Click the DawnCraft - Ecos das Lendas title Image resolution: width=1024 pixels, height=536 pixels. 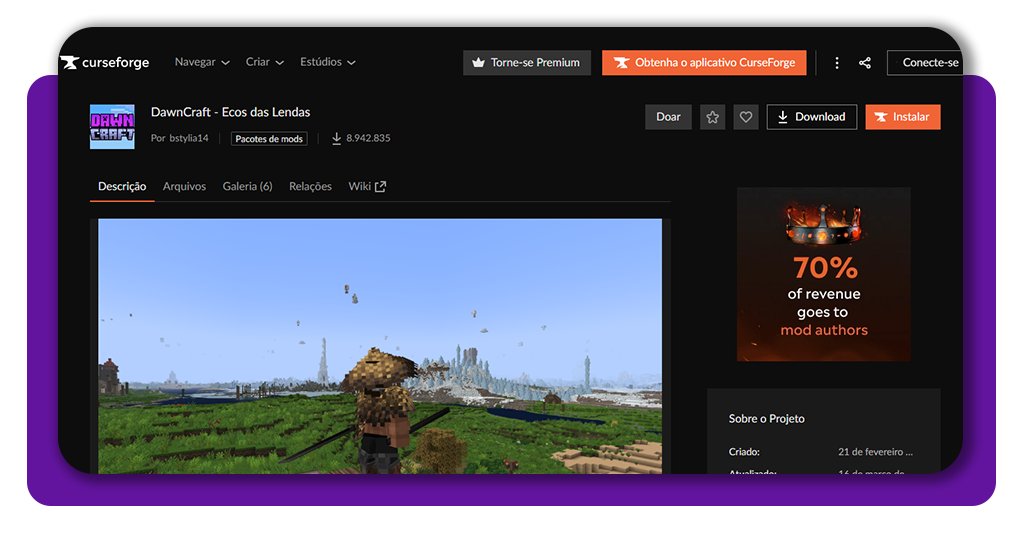coord(231,112)
